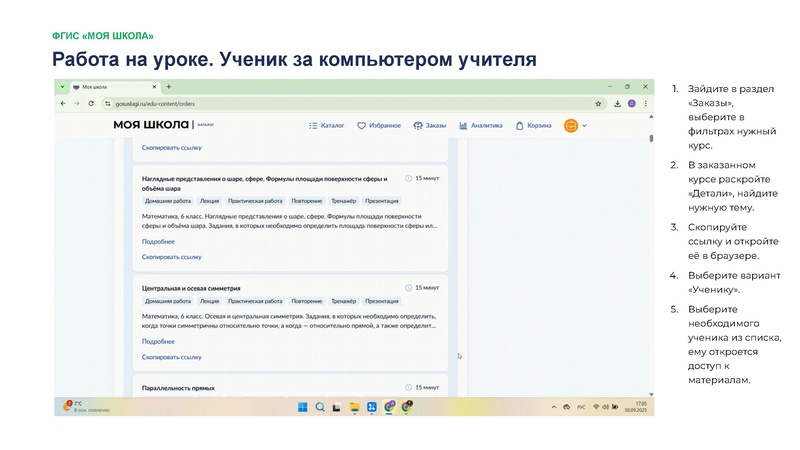Click РУС language indicator in tray
800x450 pixels.
[581, 407]
